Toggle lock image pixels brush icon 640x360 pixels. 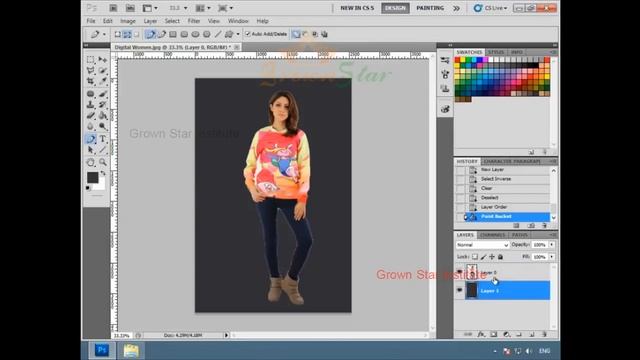click(x=483, y=257)
